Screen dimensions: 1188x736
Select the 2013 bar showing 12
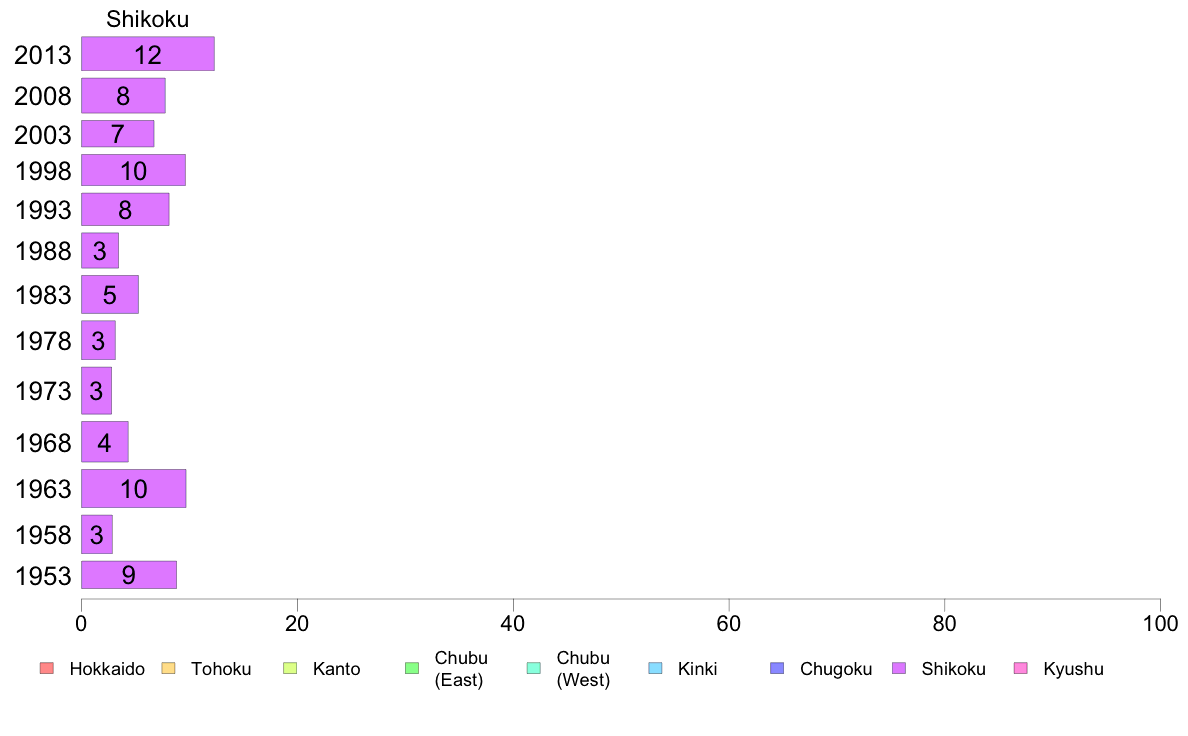point(148,54)
